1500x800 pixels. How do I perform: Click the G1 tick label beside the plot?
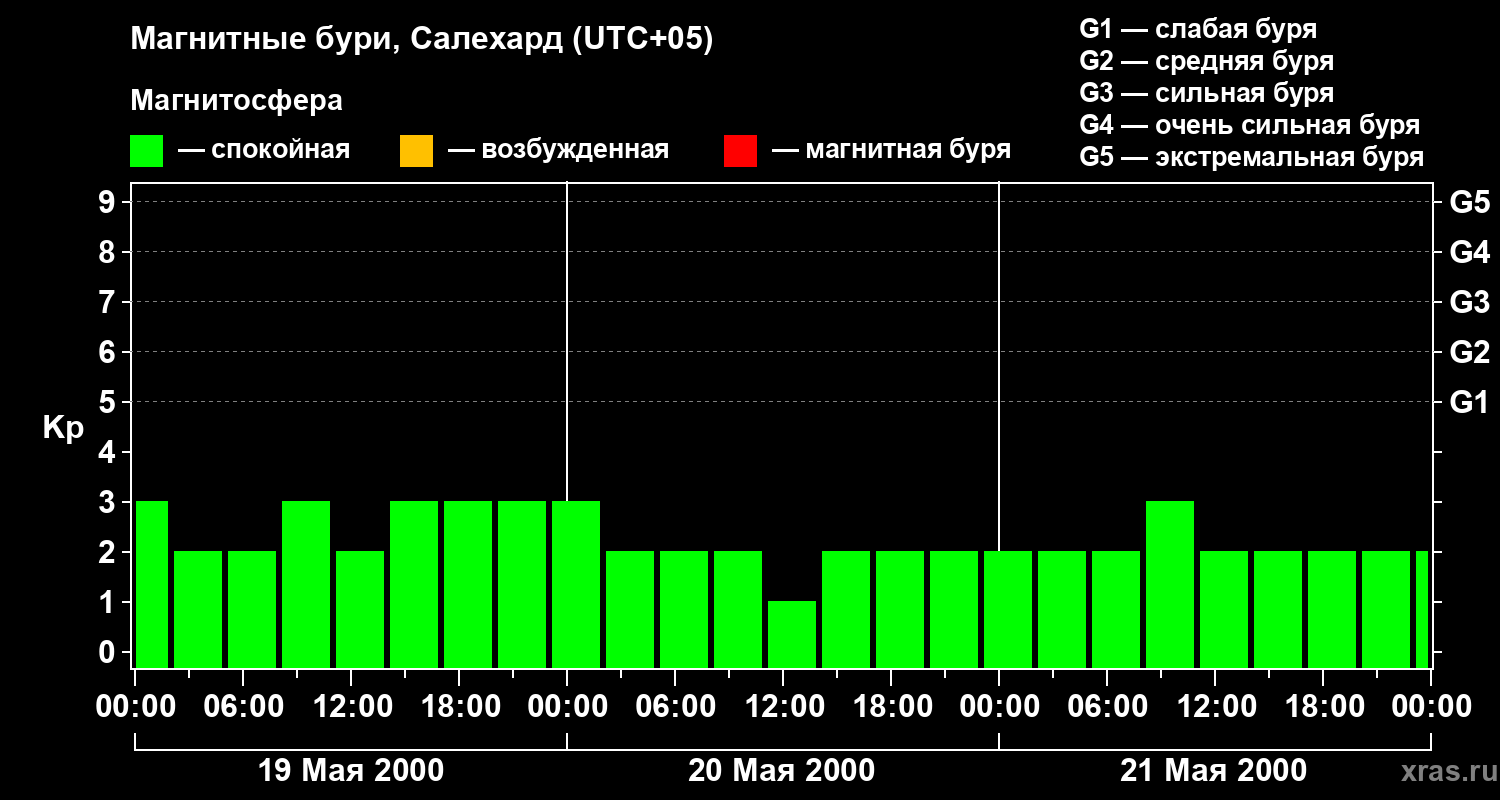pos(1469,402)
